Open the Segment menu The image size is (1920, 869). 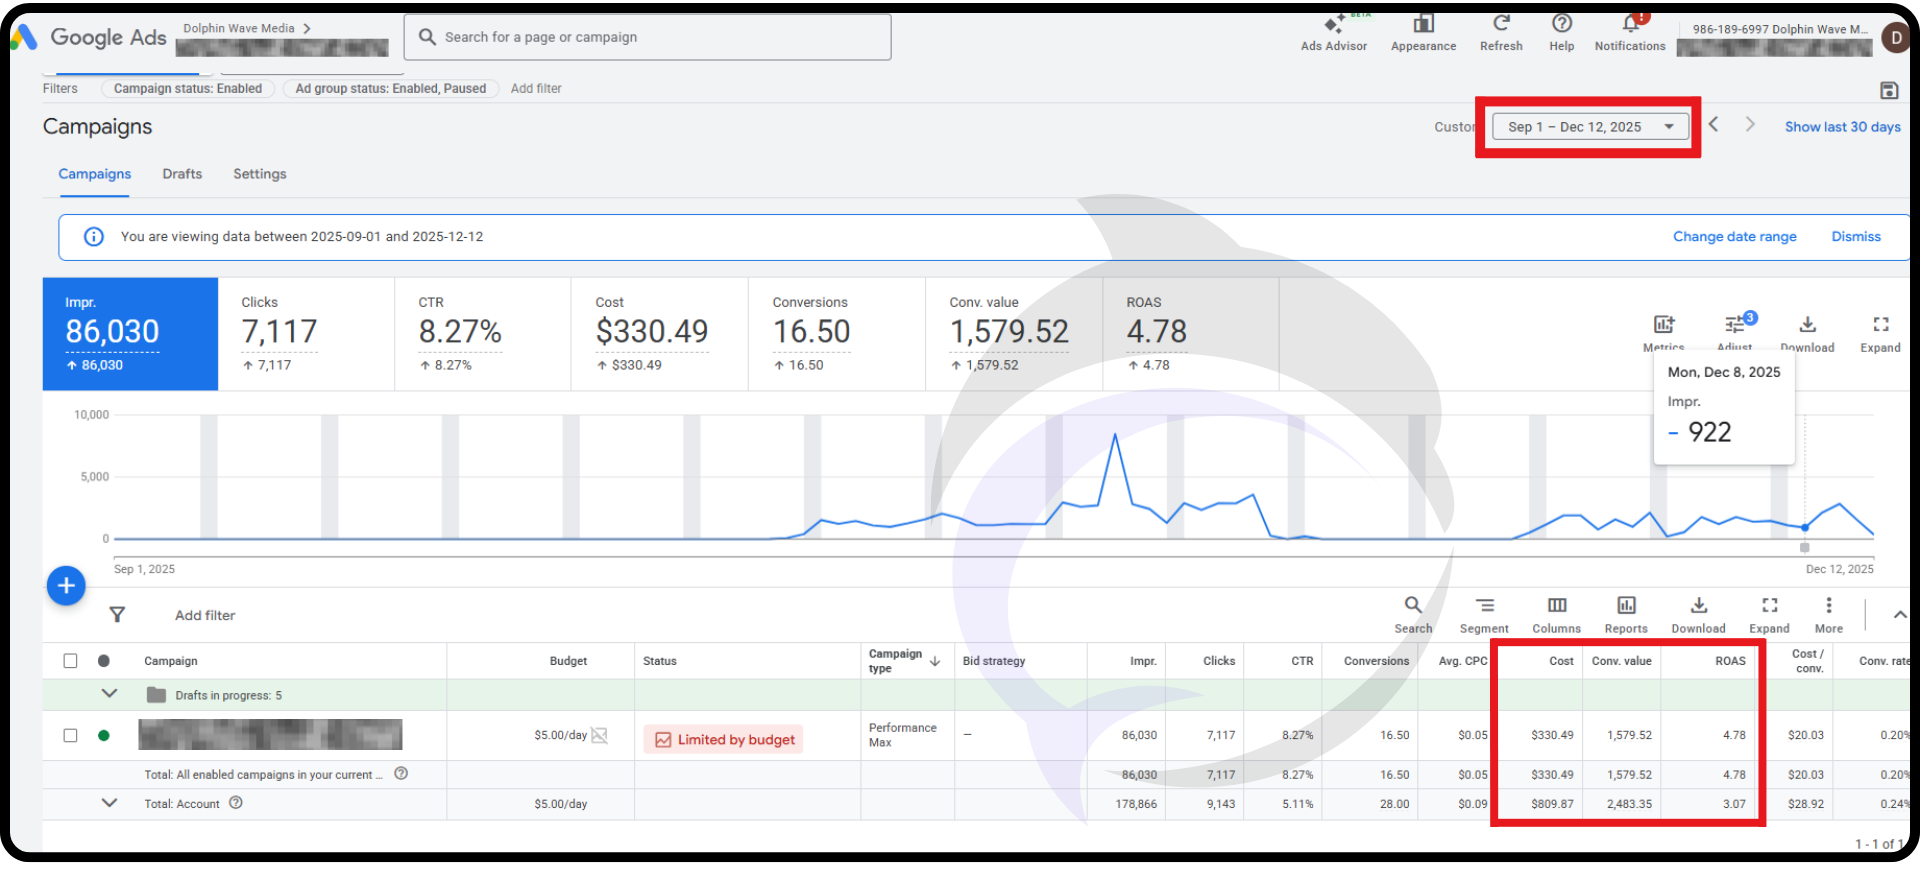point(1484,614)
